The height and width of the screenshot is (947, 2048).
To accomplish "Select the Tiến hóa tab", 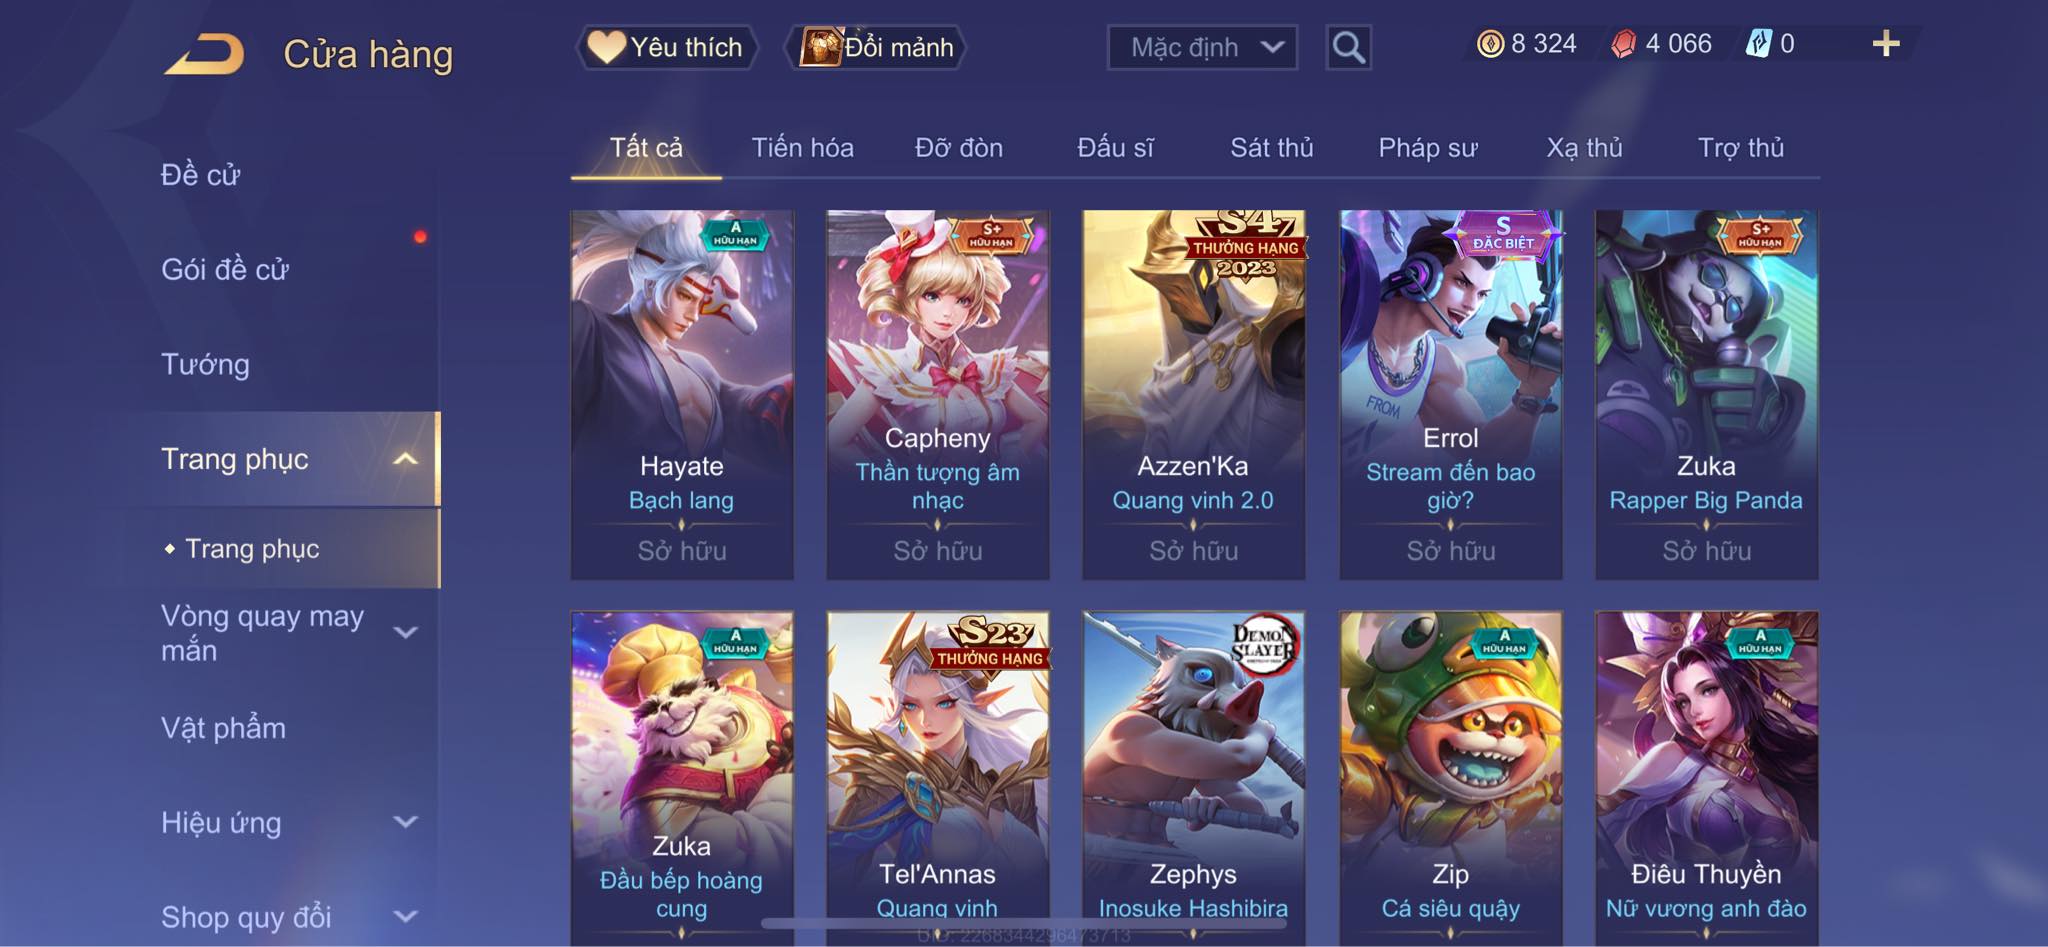I will (802, 148).
